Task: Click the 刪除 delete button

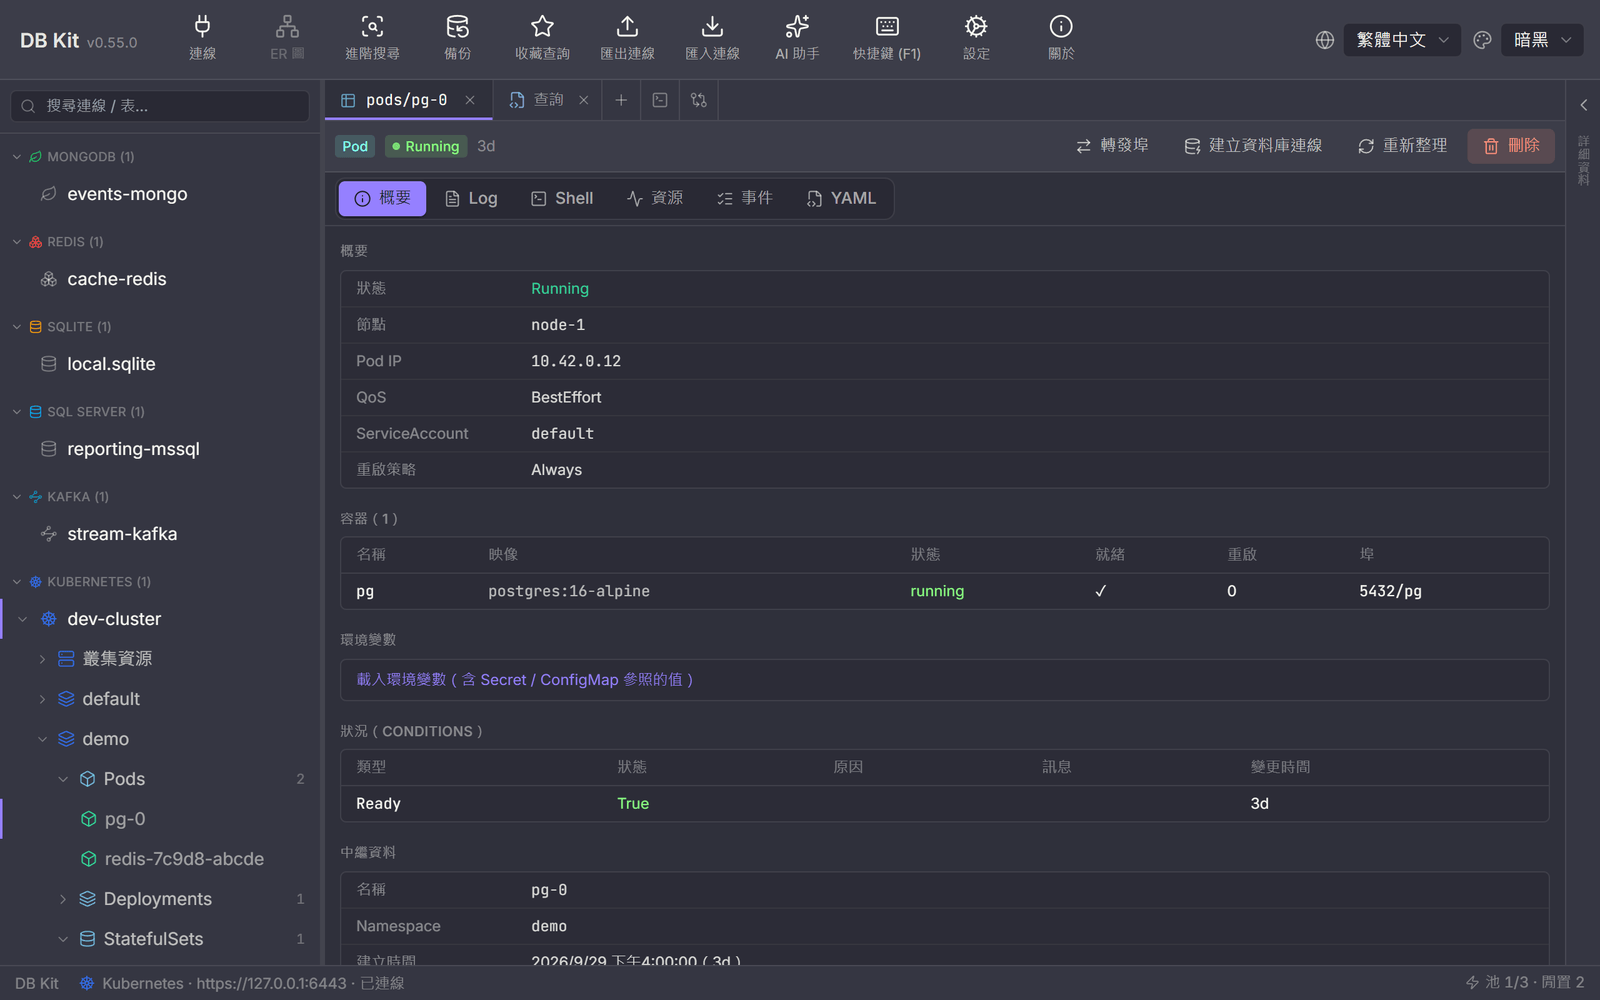Action: pyautogui.click(x=1511, y=146)
